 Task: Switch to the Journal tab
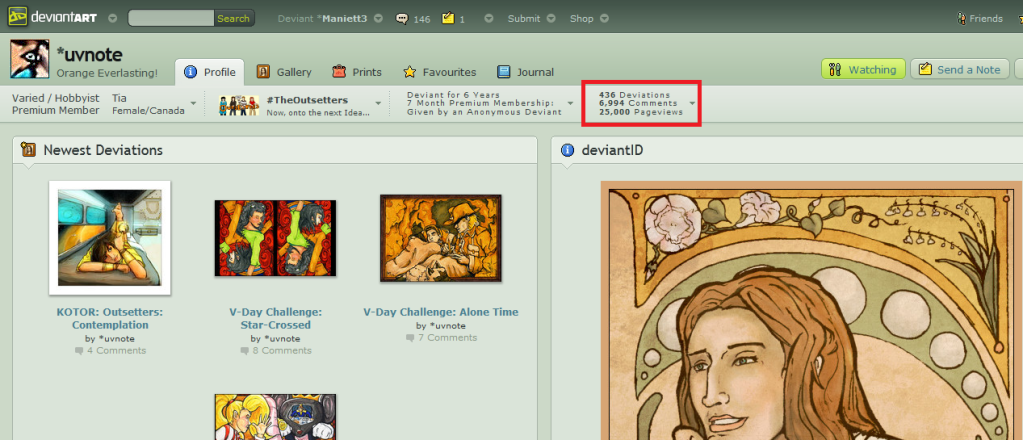[x=525, y=72]
